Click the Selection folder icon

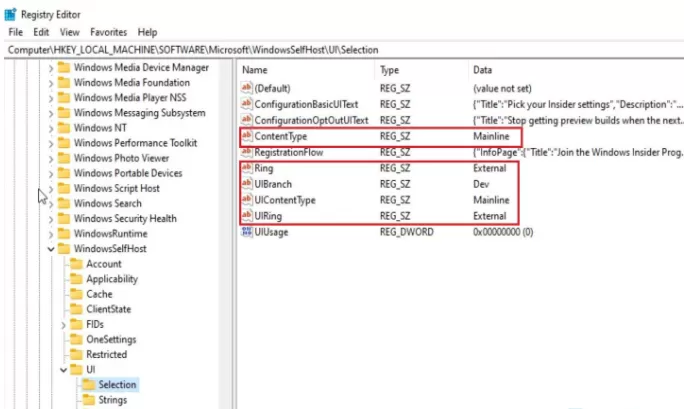(x=89, y=385)
